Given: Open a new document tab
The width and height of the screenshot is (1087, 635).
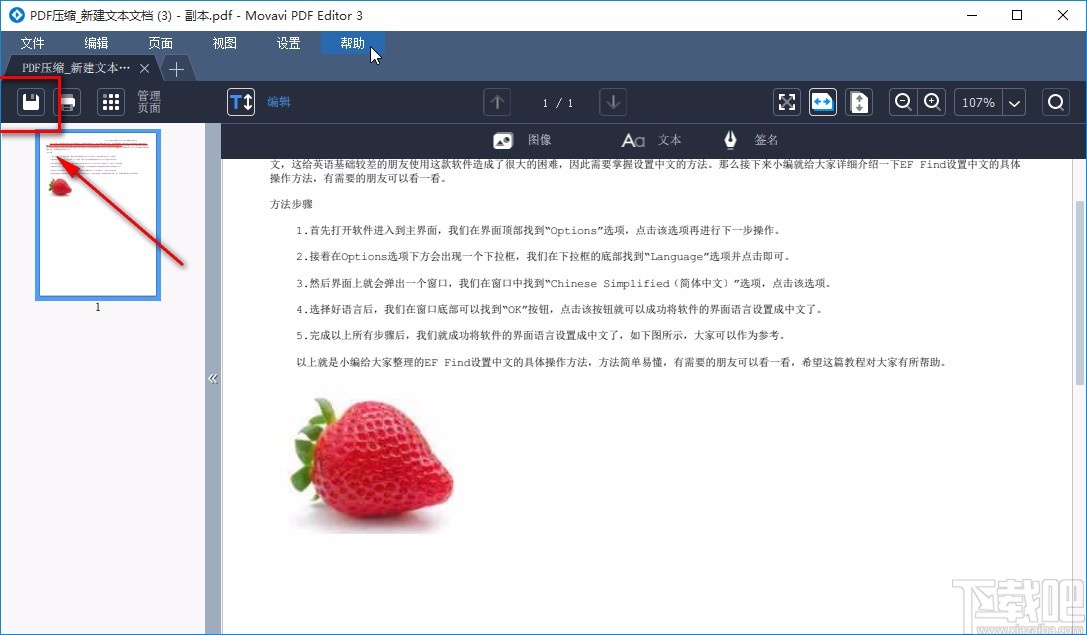Looking at the screenshot, I should coord(176,68).
